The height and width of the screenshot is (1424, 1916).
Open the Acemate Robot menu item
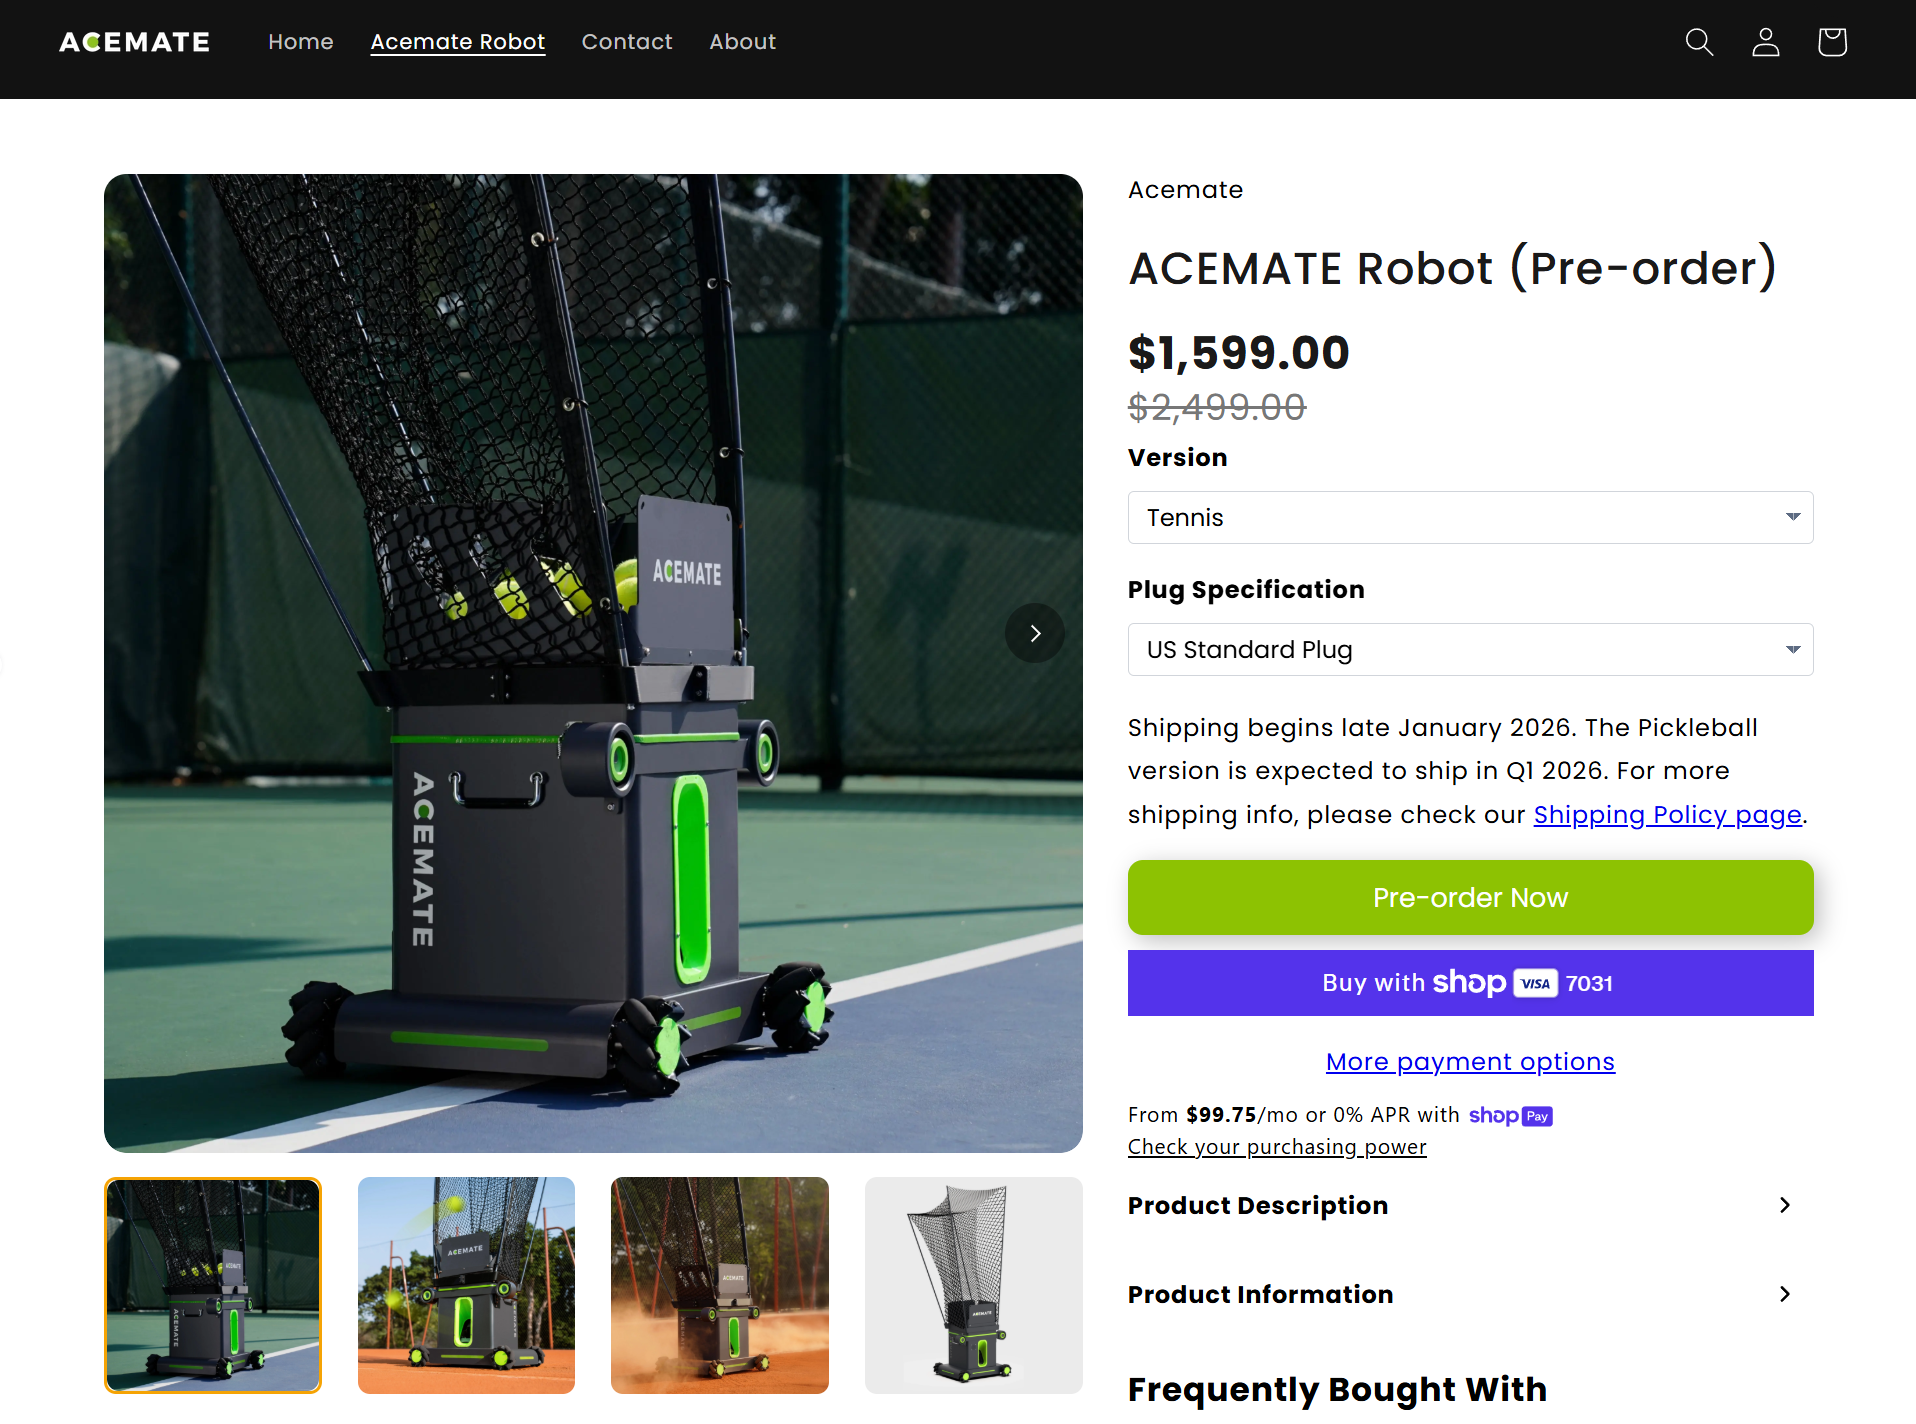click(x=457, y=42)
